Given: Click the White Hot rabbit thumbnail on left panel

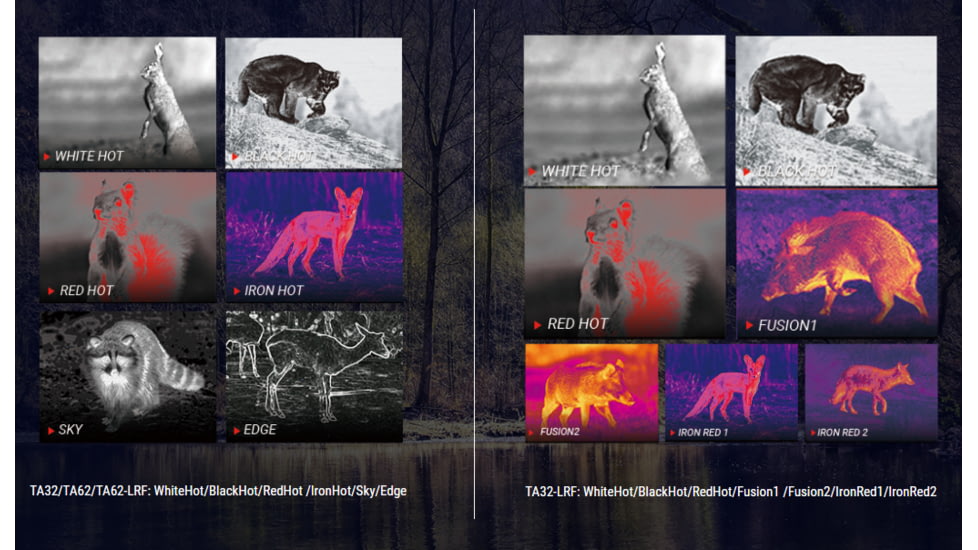Looking at the screenshot, I should coord(127,102).
